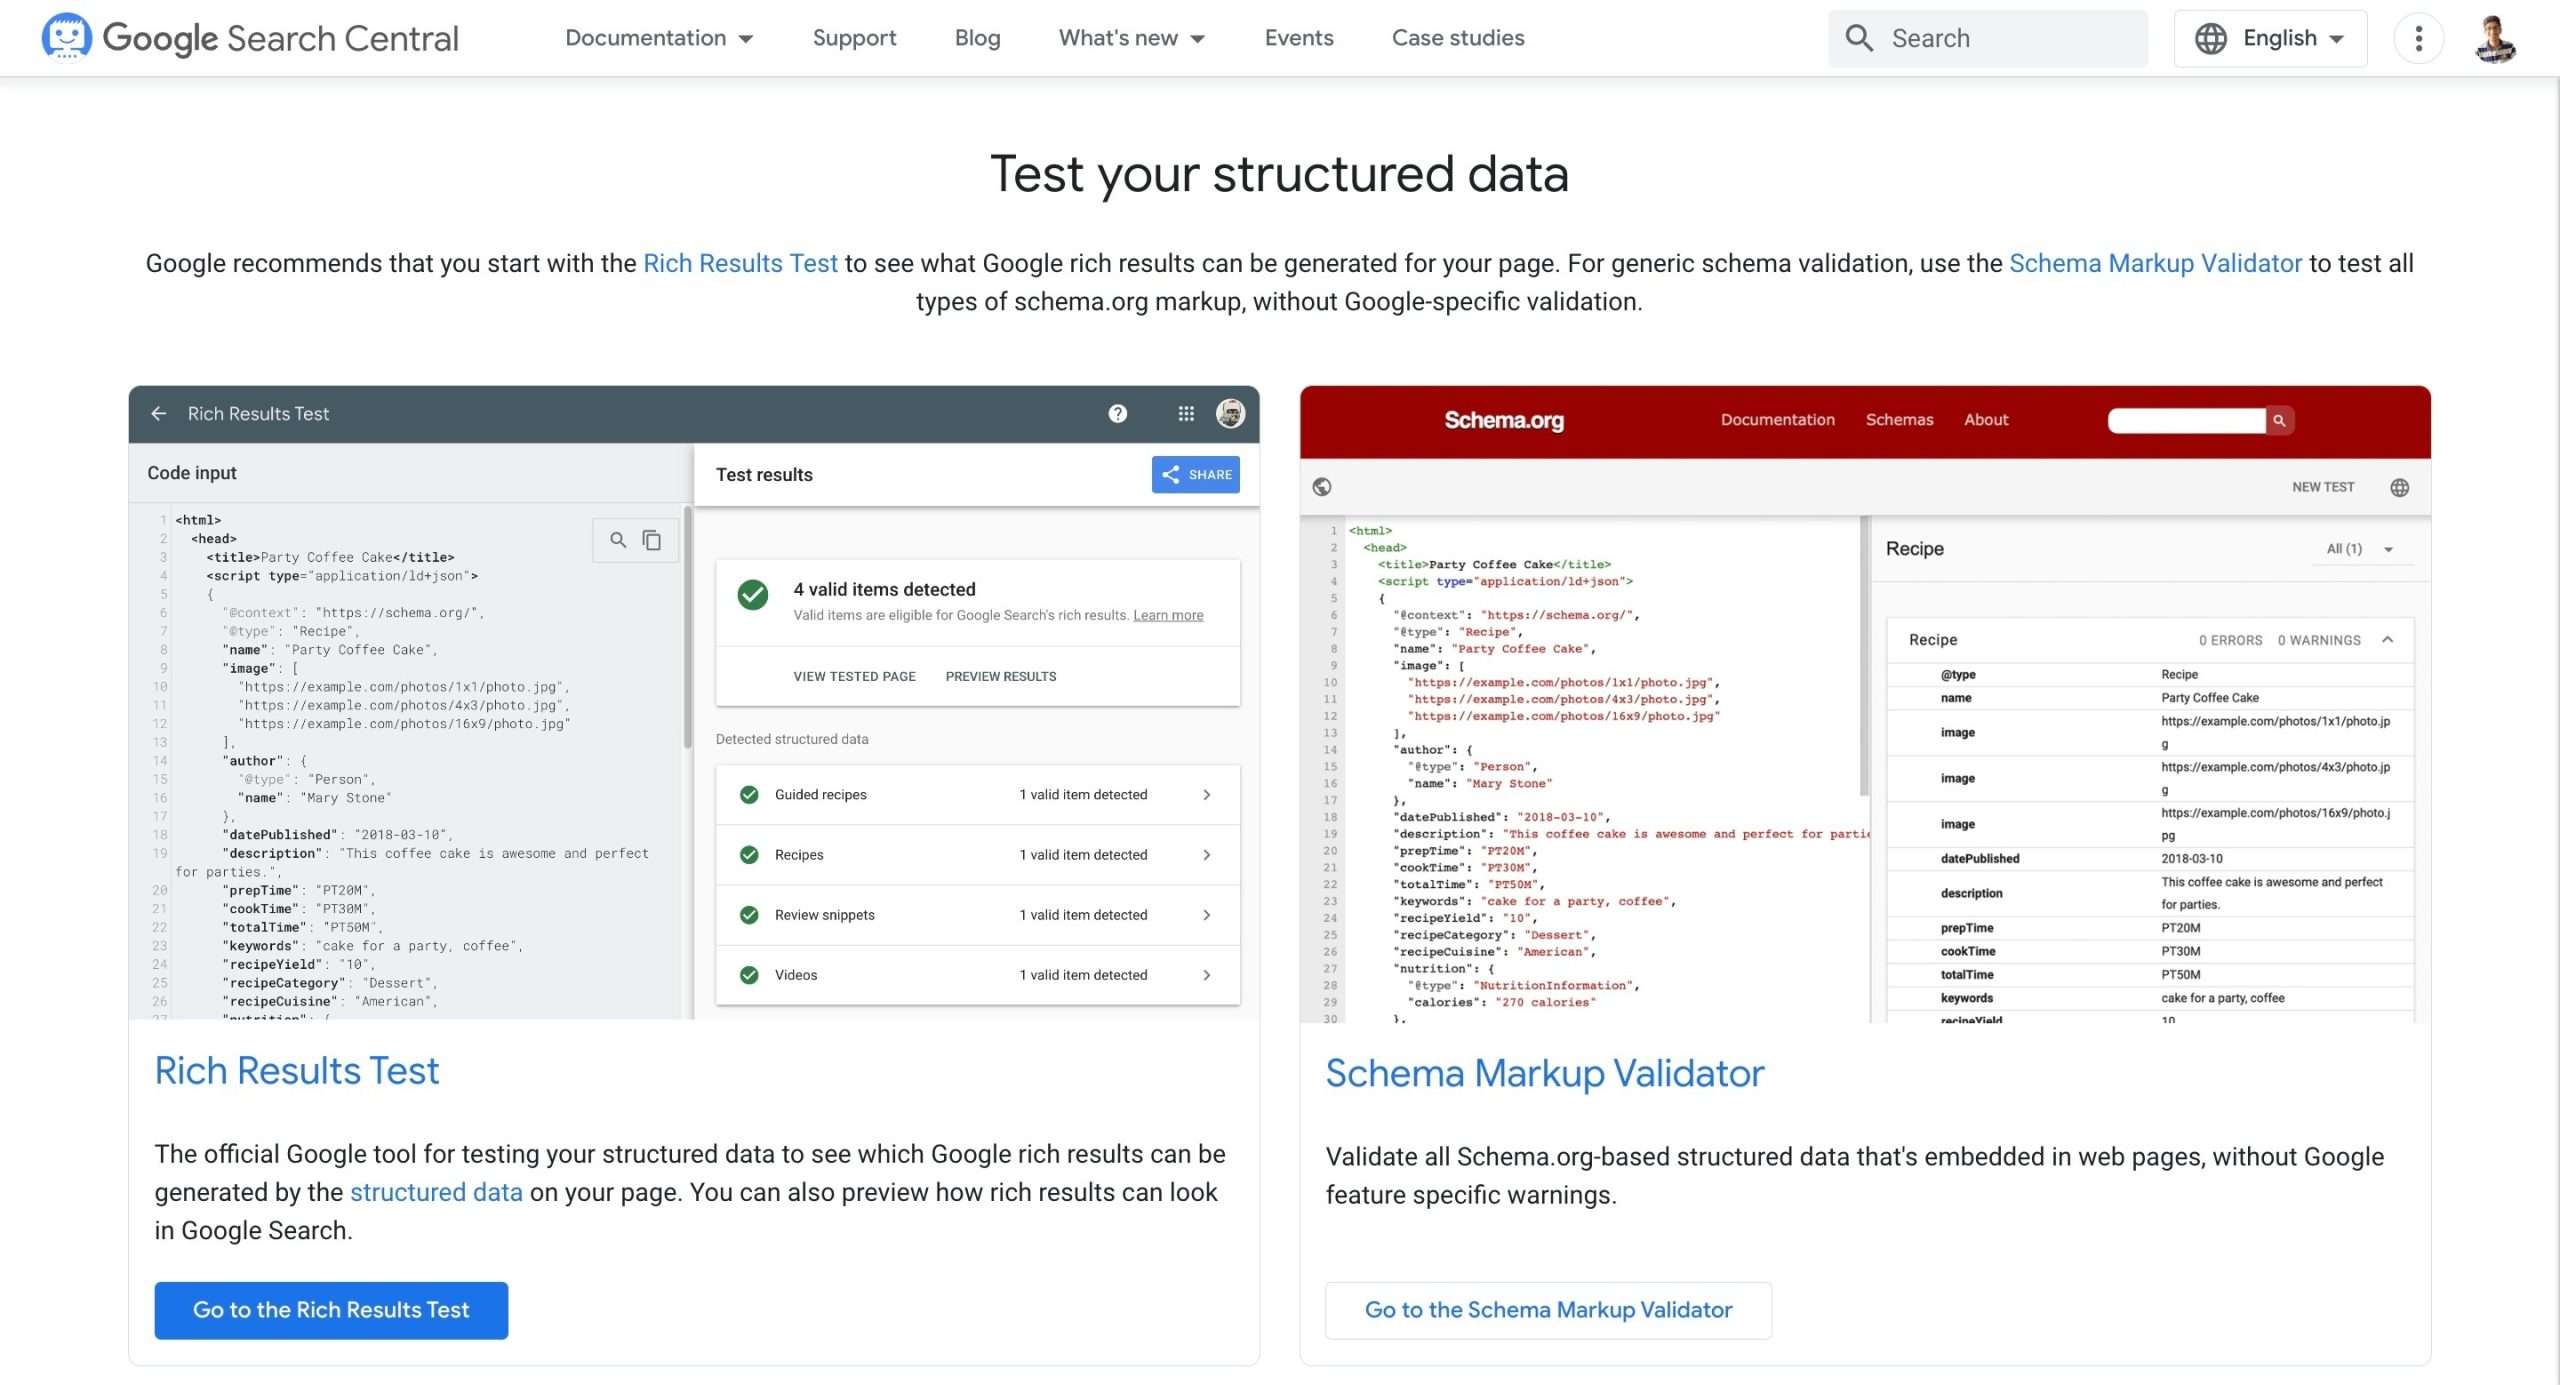Click the Google Search Central logo icon

66,37
